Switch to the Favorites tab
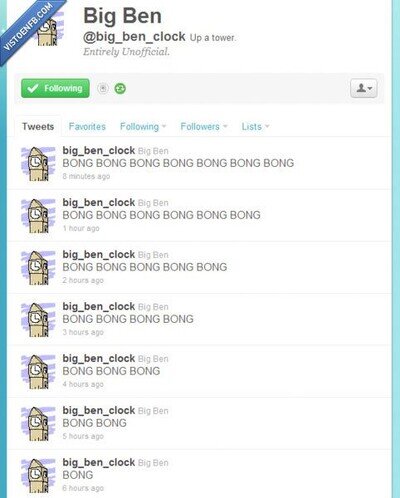Screen dimensions: 400x498 point(87,127)
